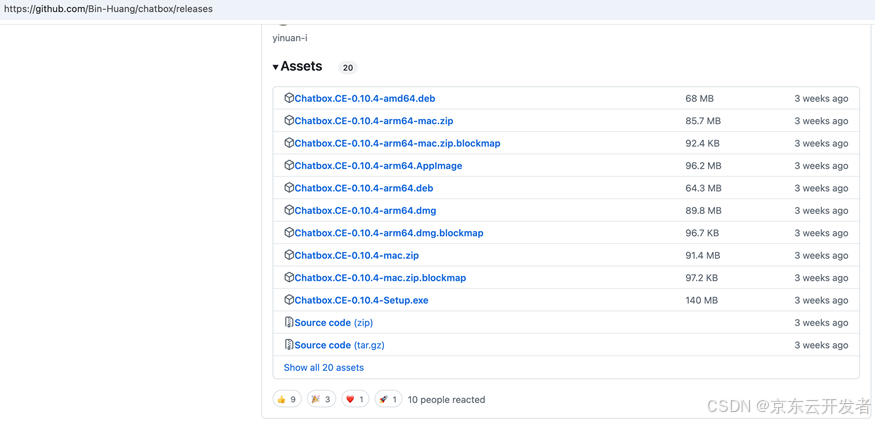Click the package icon beside Setup.exe asset
Screen dimensions: 875x421
289,300
